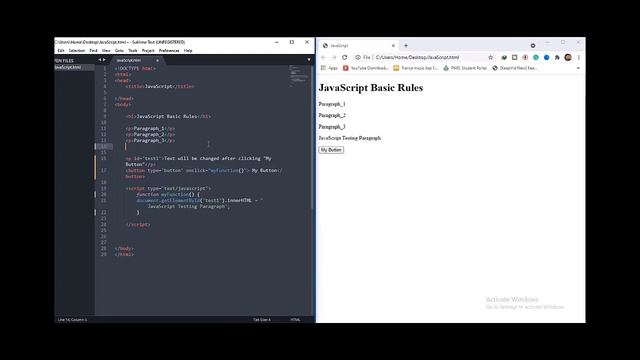
Task: Click the closing script tag line in editor
Action: (138, 224)
